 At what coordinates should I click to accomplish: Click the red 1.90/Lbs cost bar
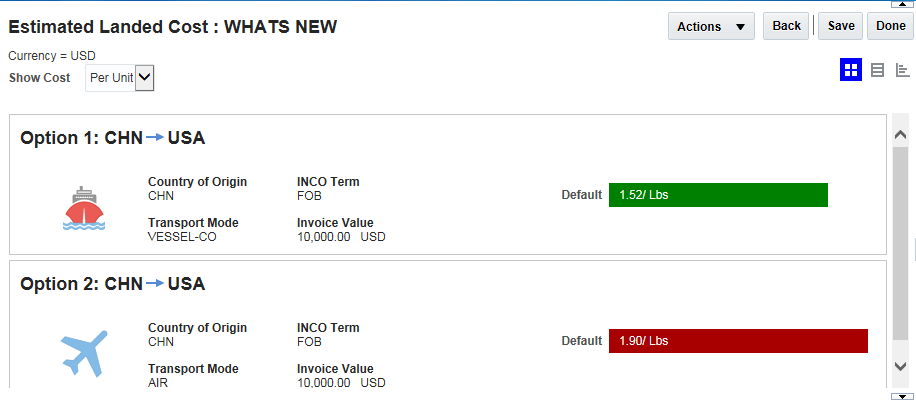pos(738,341)
